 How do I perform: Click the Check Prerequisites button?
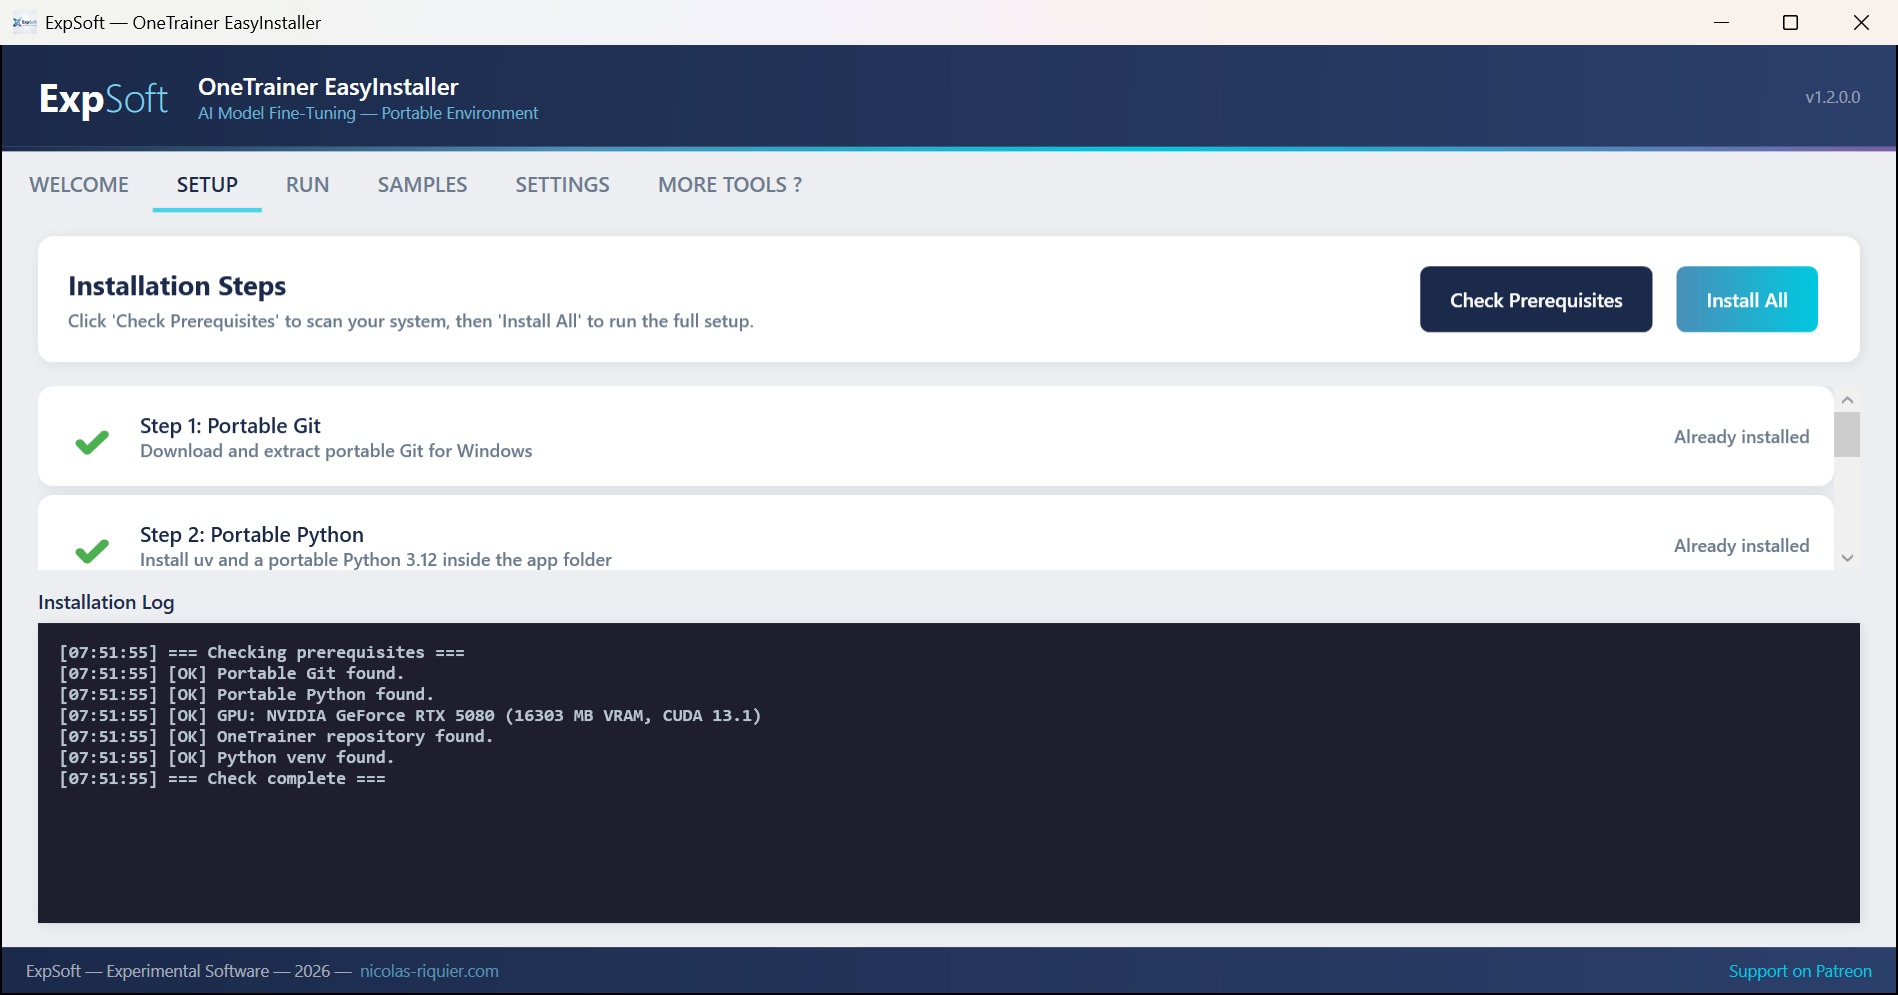(1536, 299)
